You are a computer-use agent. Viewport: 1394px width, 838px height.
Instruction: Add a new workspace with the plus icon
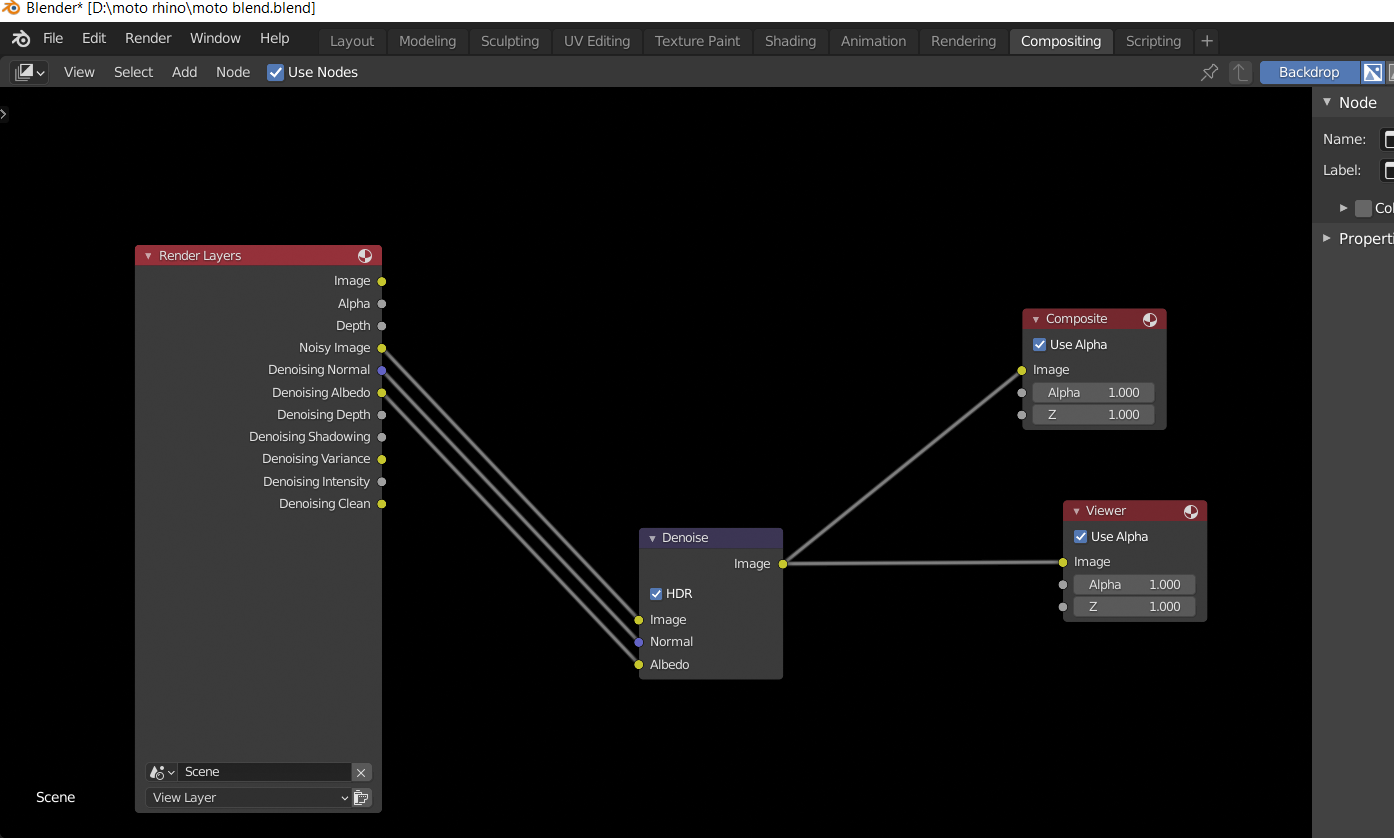[x=1207, y=41]
